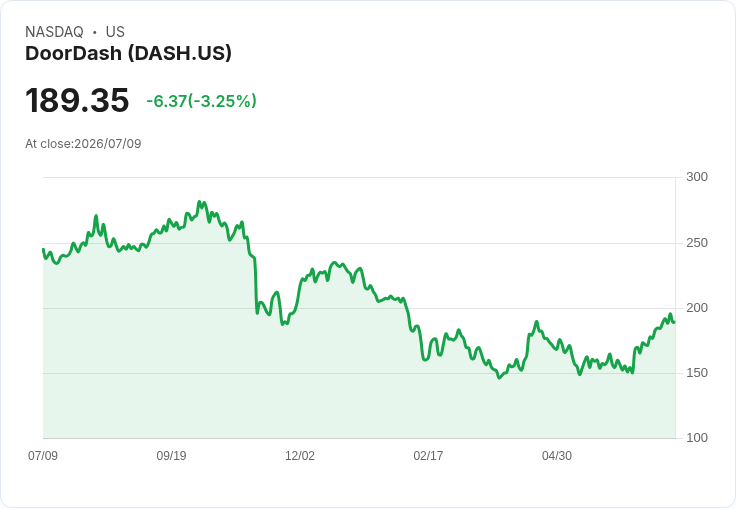The image size is (736, 508).
Task: Click the chart's highest peak near 280
Action: [x=199, y=202]
